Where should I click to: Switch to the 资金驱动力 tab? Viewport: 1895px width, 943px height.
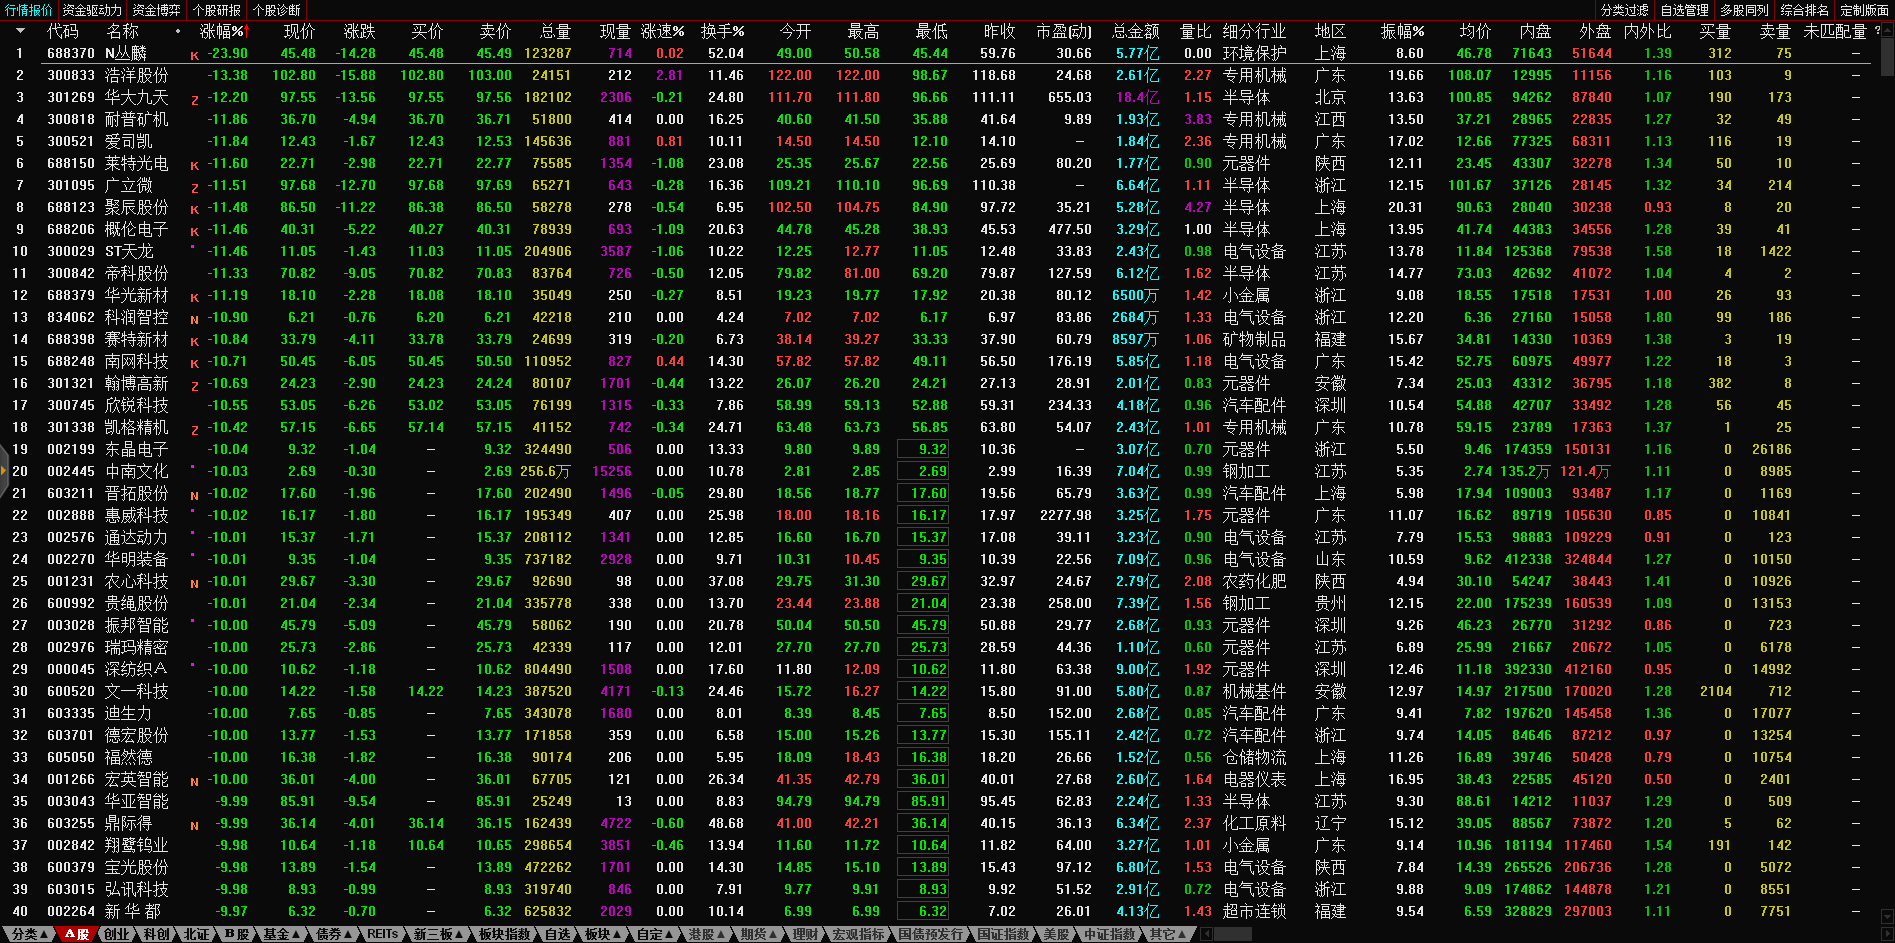coord(92,10)
